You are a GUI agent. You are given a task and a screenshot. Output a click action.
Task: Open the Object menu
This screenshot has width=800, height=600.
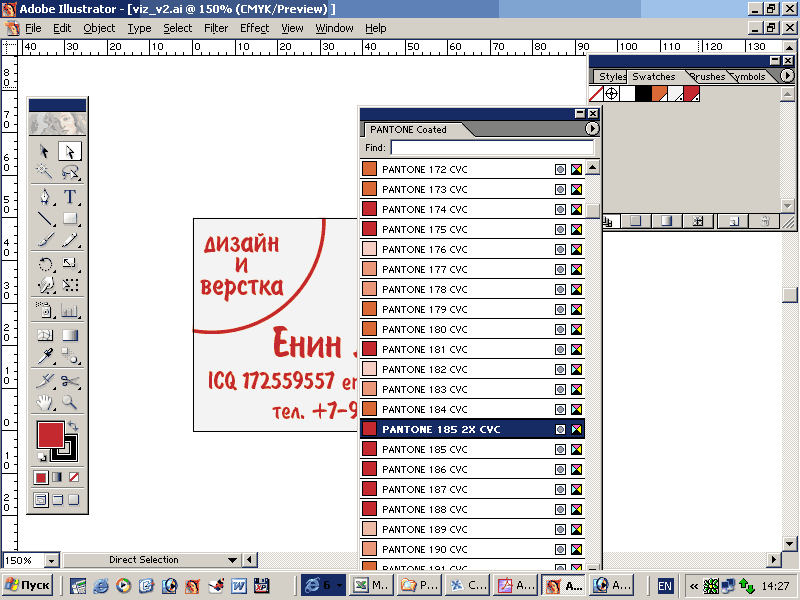[99, 28]
